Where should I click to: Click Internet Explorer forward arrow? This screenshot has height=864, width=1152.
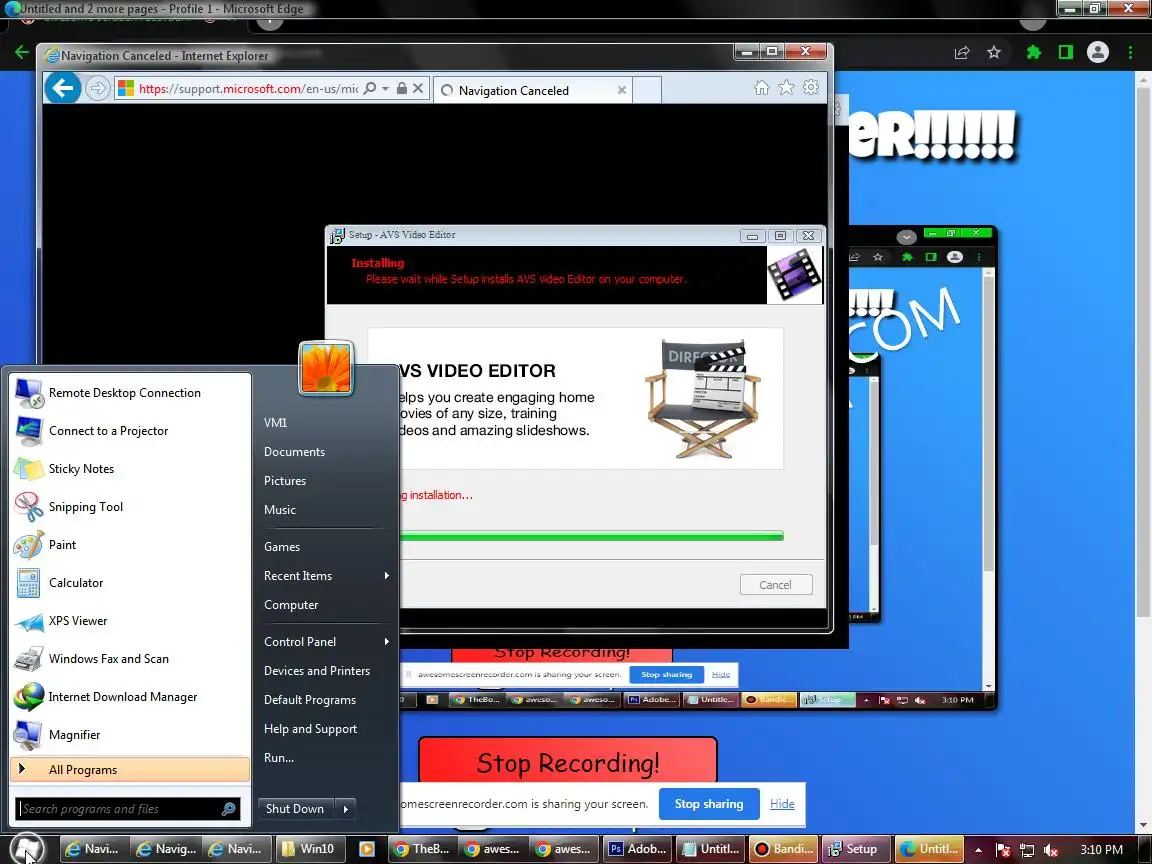[x=97, y=89]
